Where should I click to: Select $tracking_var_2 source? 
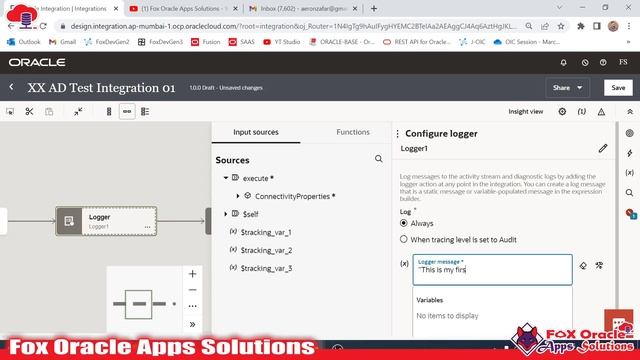[266, 250]
